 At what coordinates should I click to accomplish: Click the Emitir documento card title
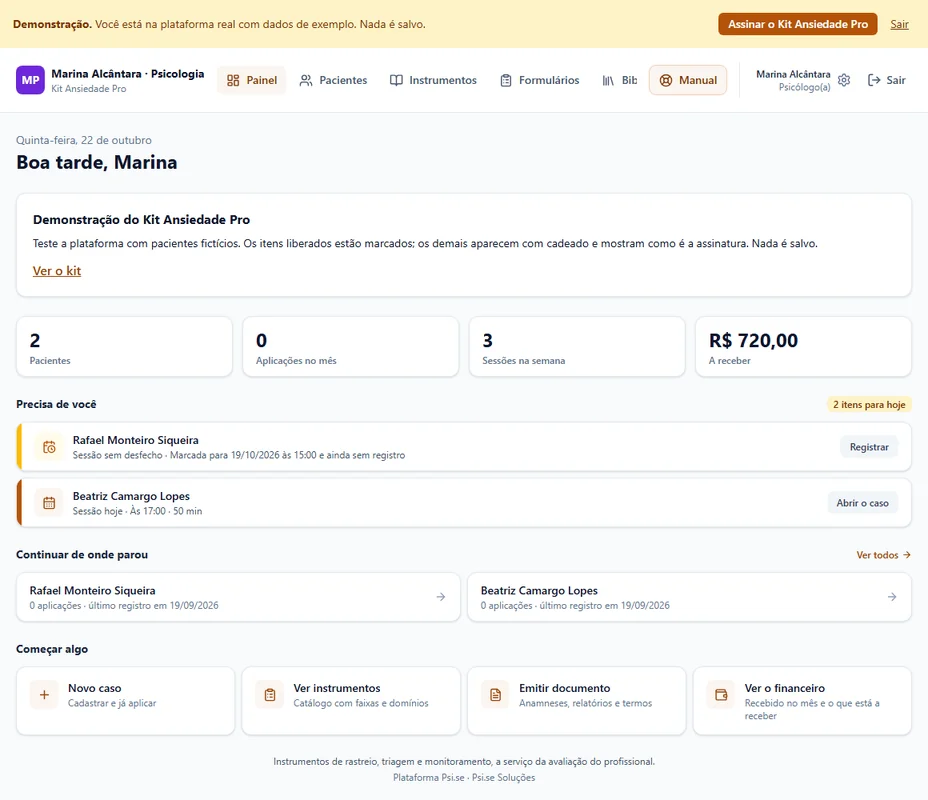(x=565, y=688)
